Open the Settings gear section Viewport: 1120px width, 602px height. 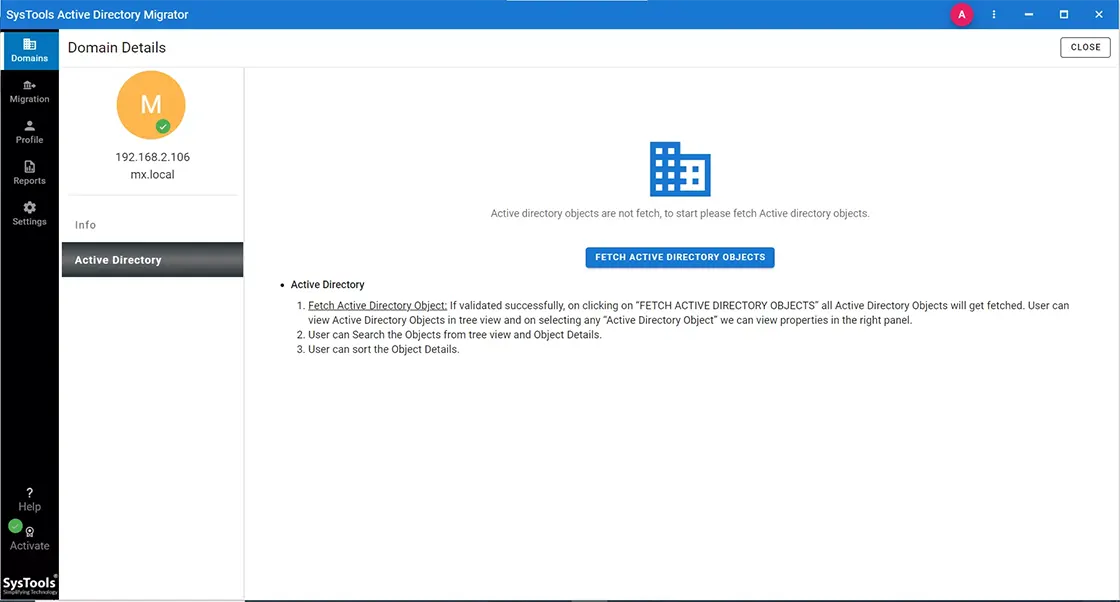tap(29, 214)
